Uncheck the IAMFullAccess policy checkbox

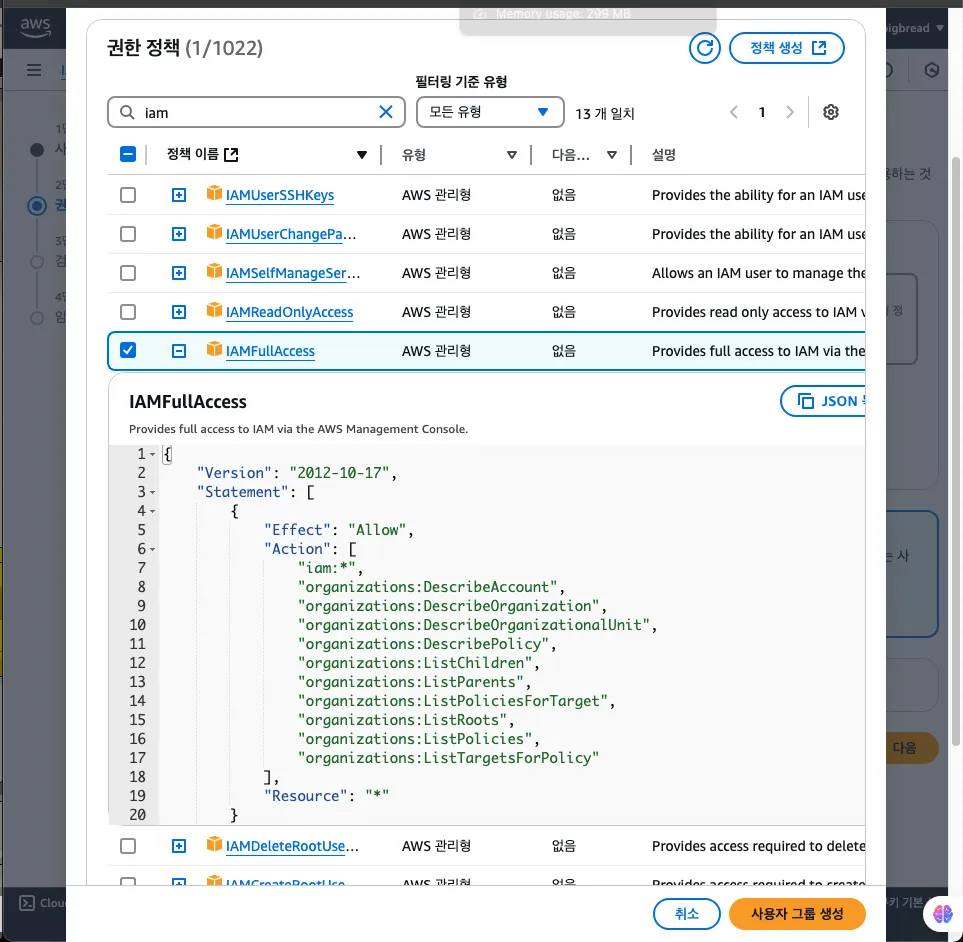coord(128,350)
